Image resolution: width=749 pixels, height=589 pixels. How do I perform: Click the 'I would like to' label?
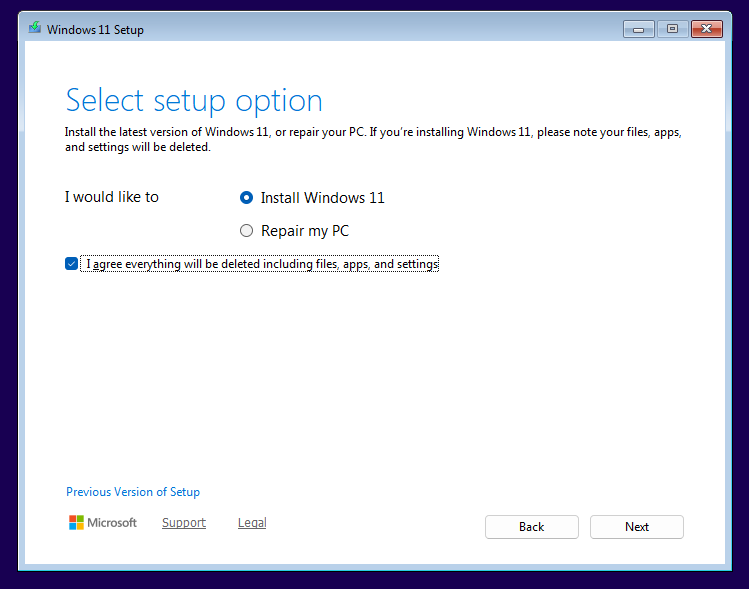coord(112,197)
